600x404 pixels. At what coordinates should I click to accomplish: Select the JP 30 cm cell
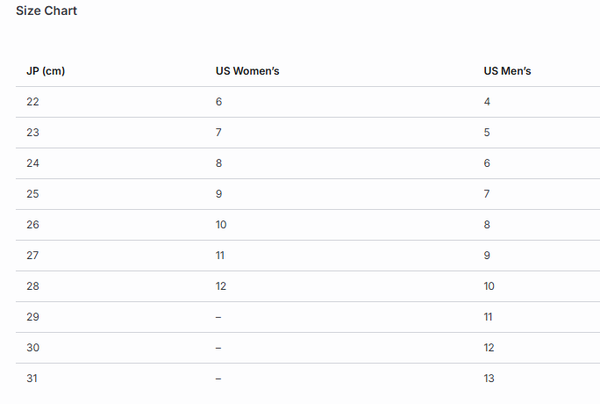click(x=33, y=348)
